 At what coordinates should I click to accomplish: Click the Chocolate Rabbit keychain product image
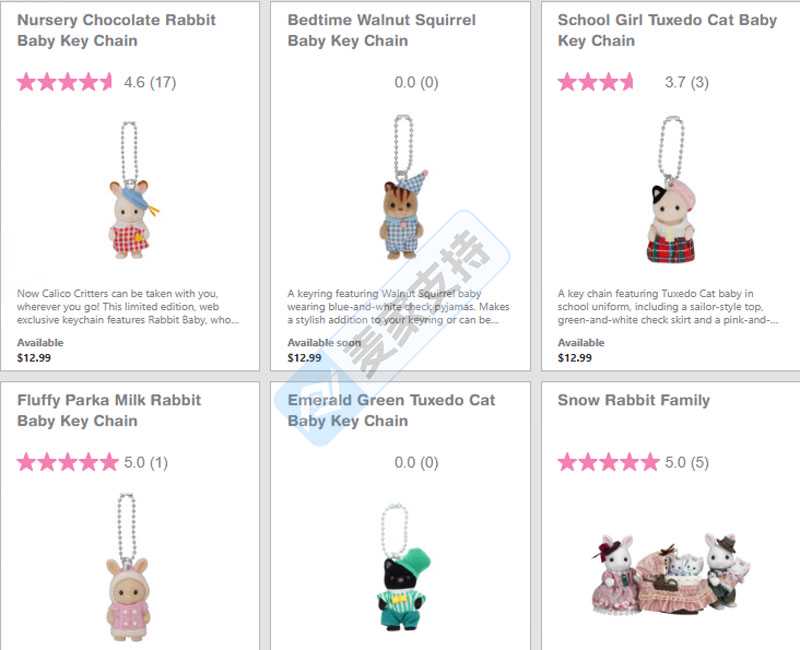pos(132,190)
